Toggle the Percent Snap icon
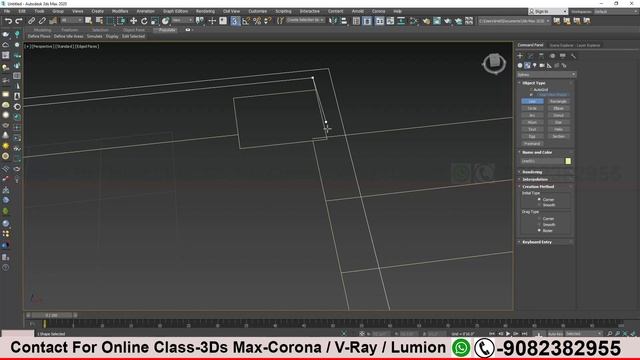The height and width of the screenshot is (360, 640). [x=257, y=21]
